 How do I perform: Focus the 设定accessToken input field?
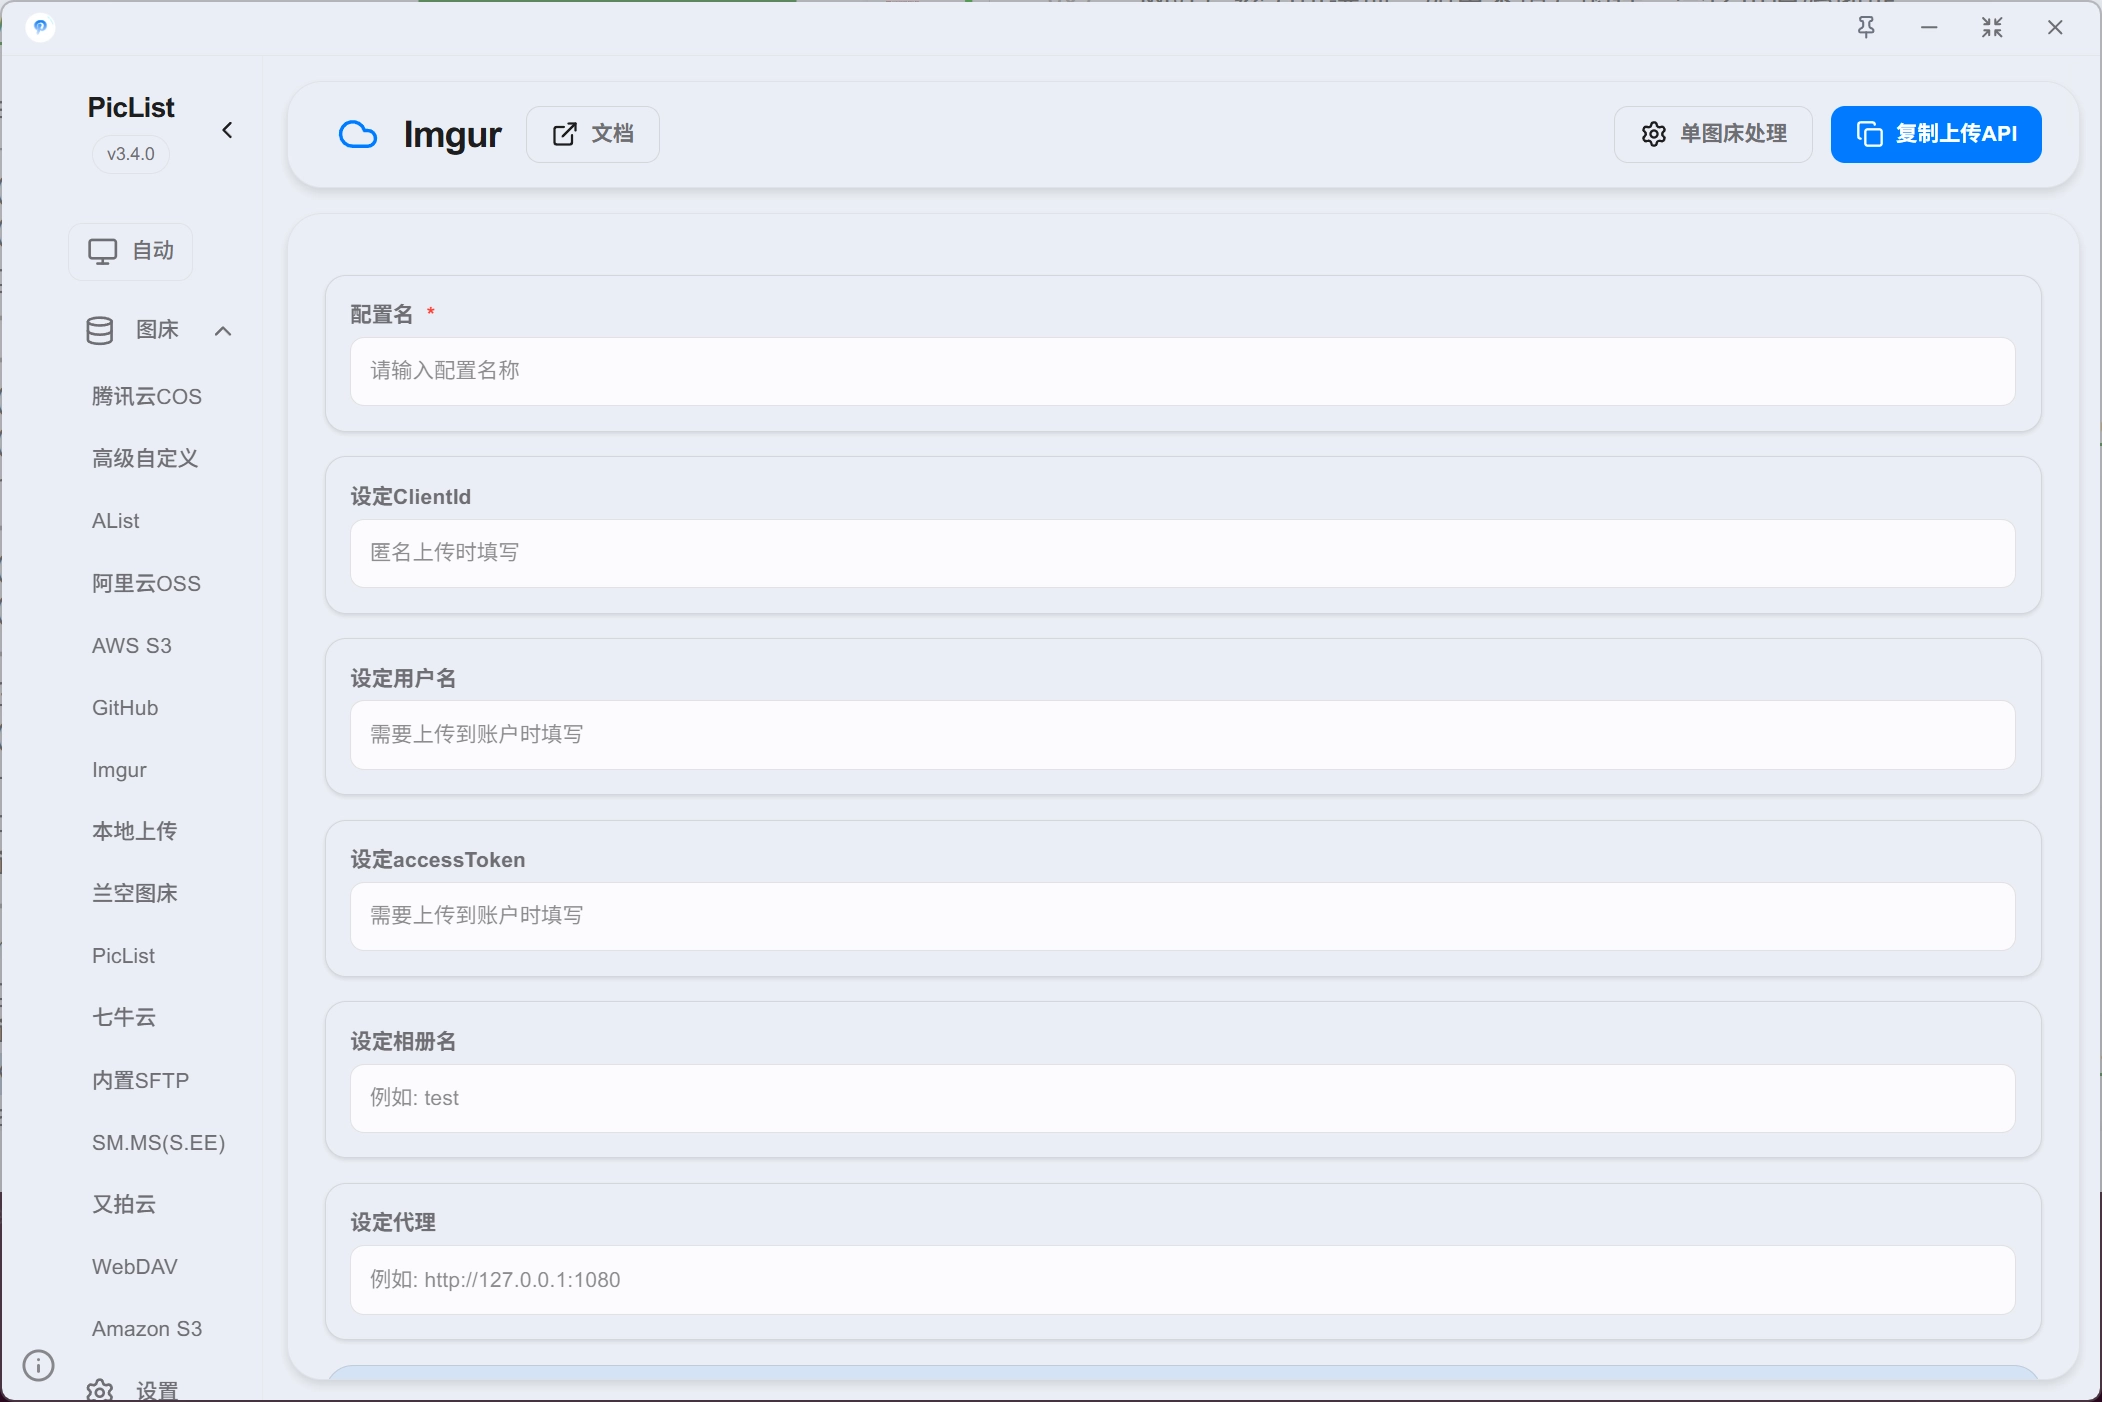click(1182, 916)
